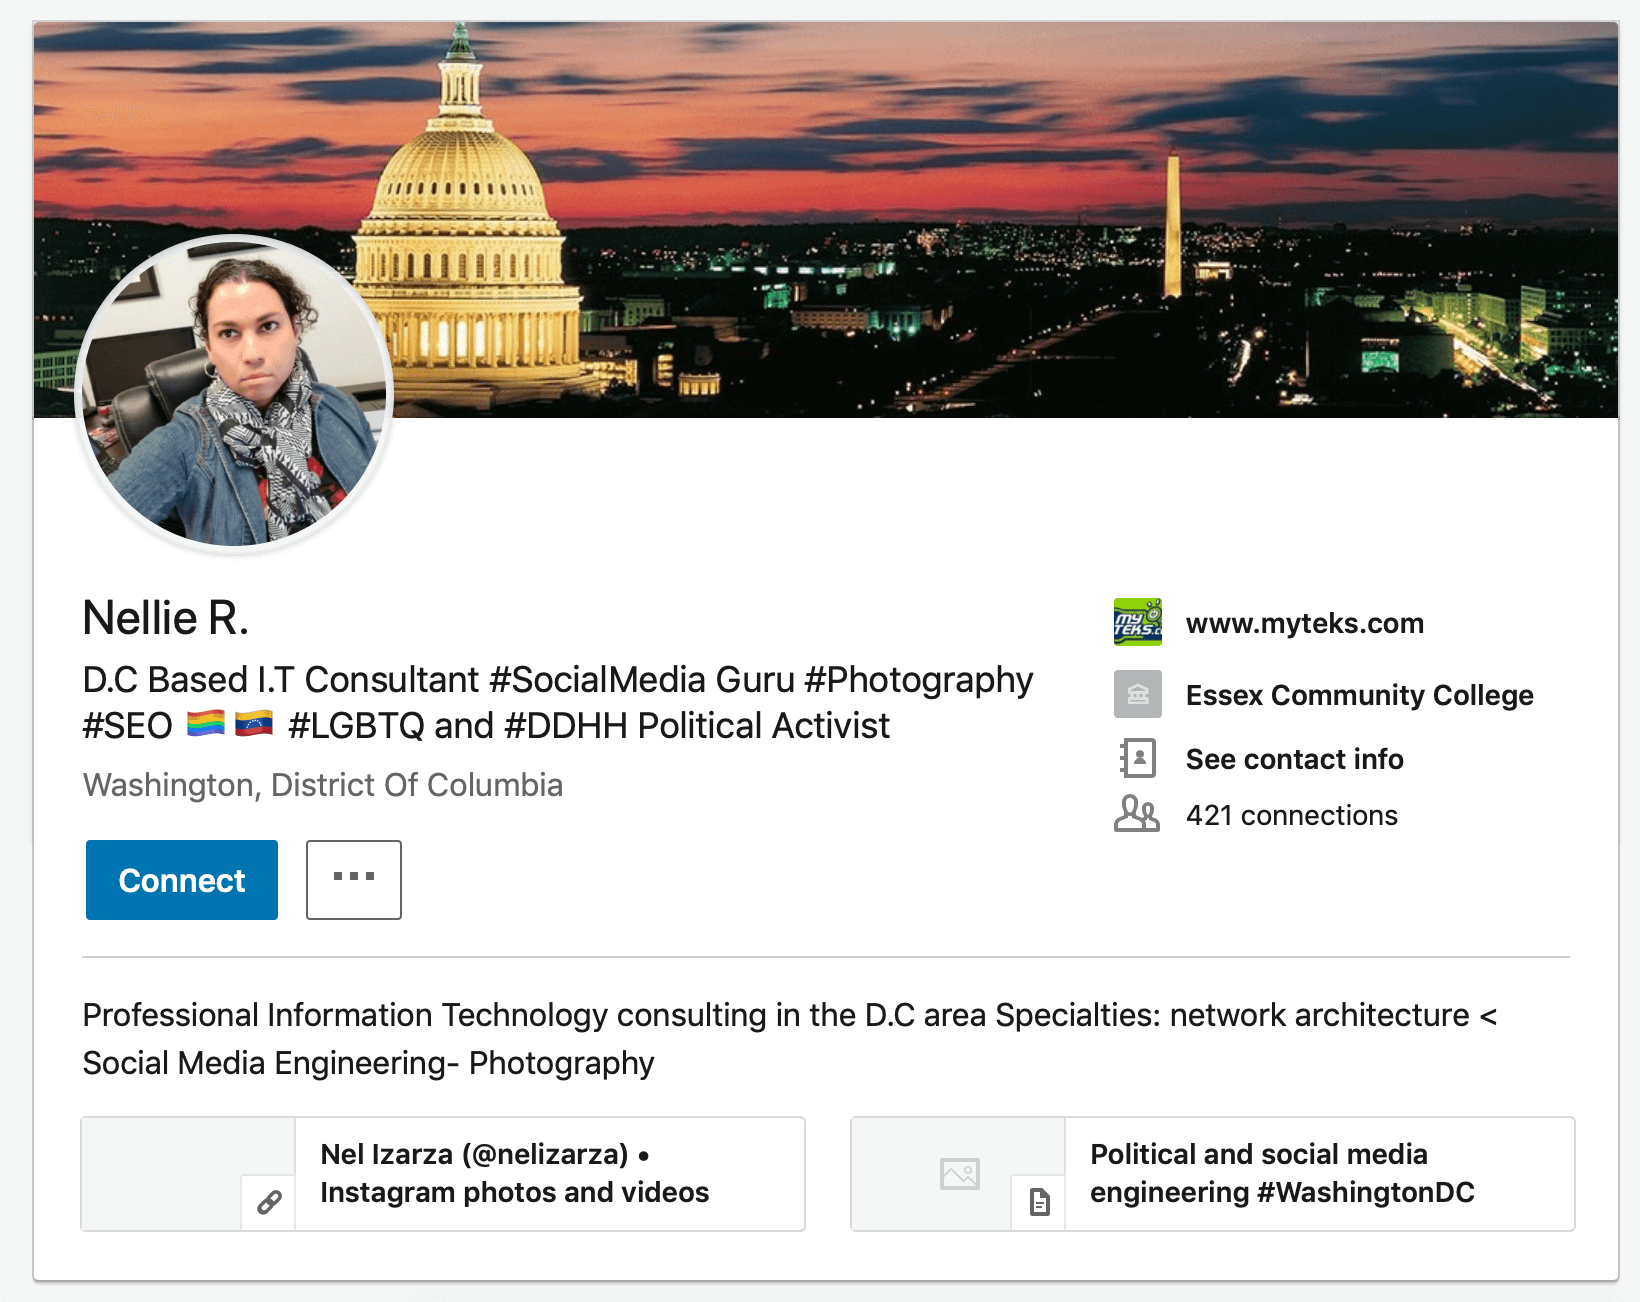Click the myteks company logo icon

pyautogui.click(x=1138, y=622)
